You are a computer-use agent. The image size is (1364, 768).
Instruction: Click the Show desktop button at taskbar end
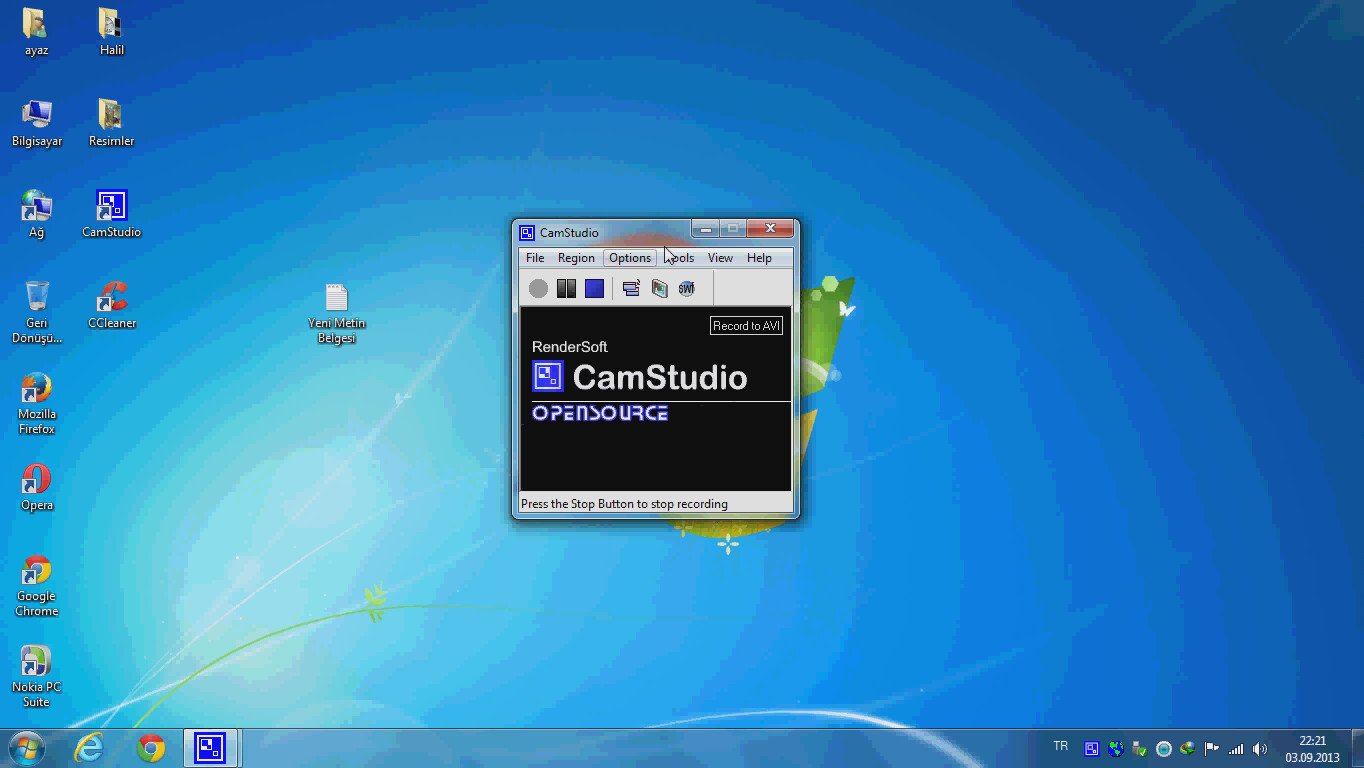tap(1356, 748)
